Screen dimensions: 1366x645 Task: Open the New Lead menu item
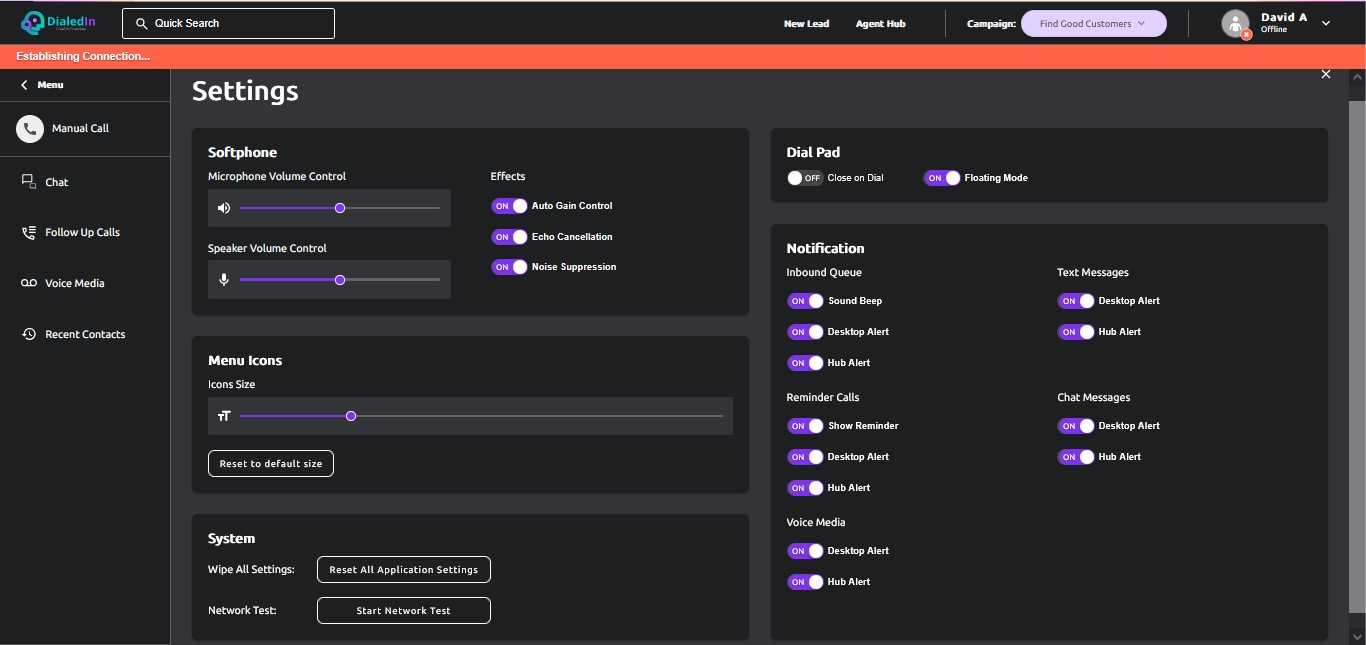(x=806, y=24)
